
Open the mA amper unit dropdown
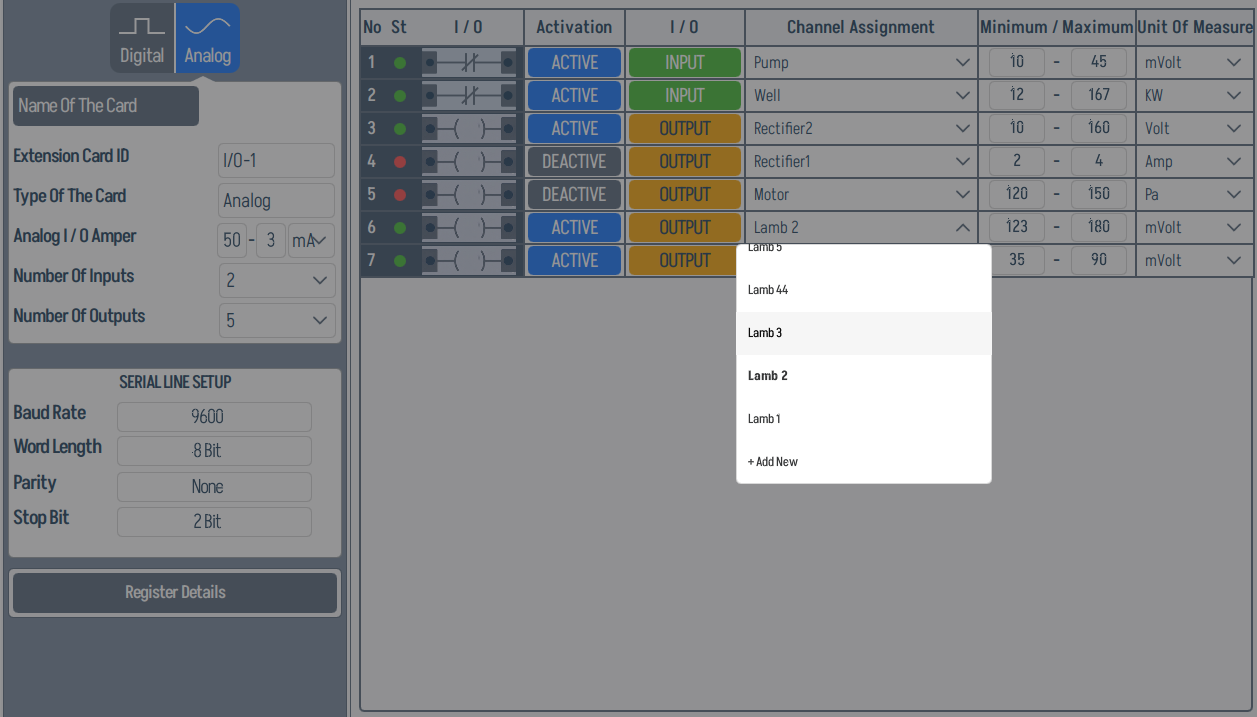(x=312, y=241)
